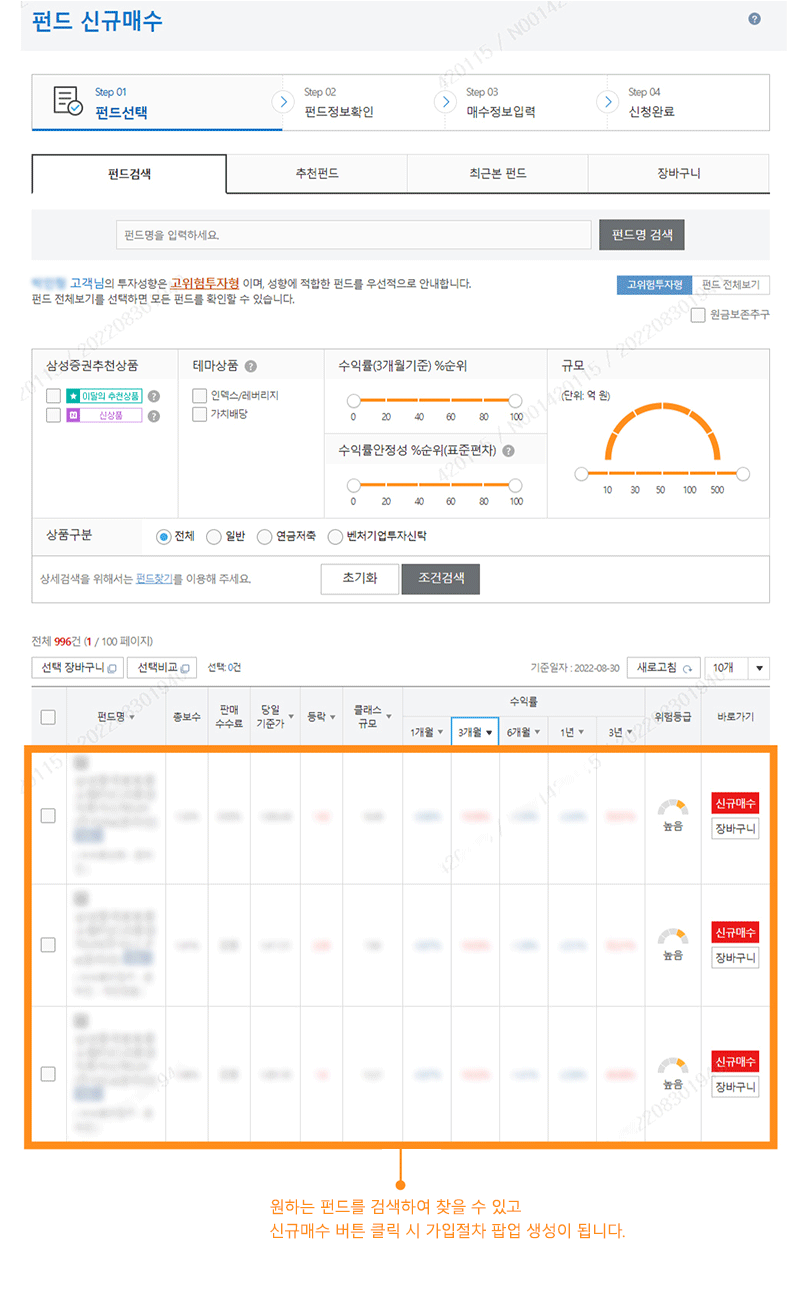The width and height of the screenshot is (800, 1312).
Task: Click the 새로고침 refresh button
Action: click(664, 668)
